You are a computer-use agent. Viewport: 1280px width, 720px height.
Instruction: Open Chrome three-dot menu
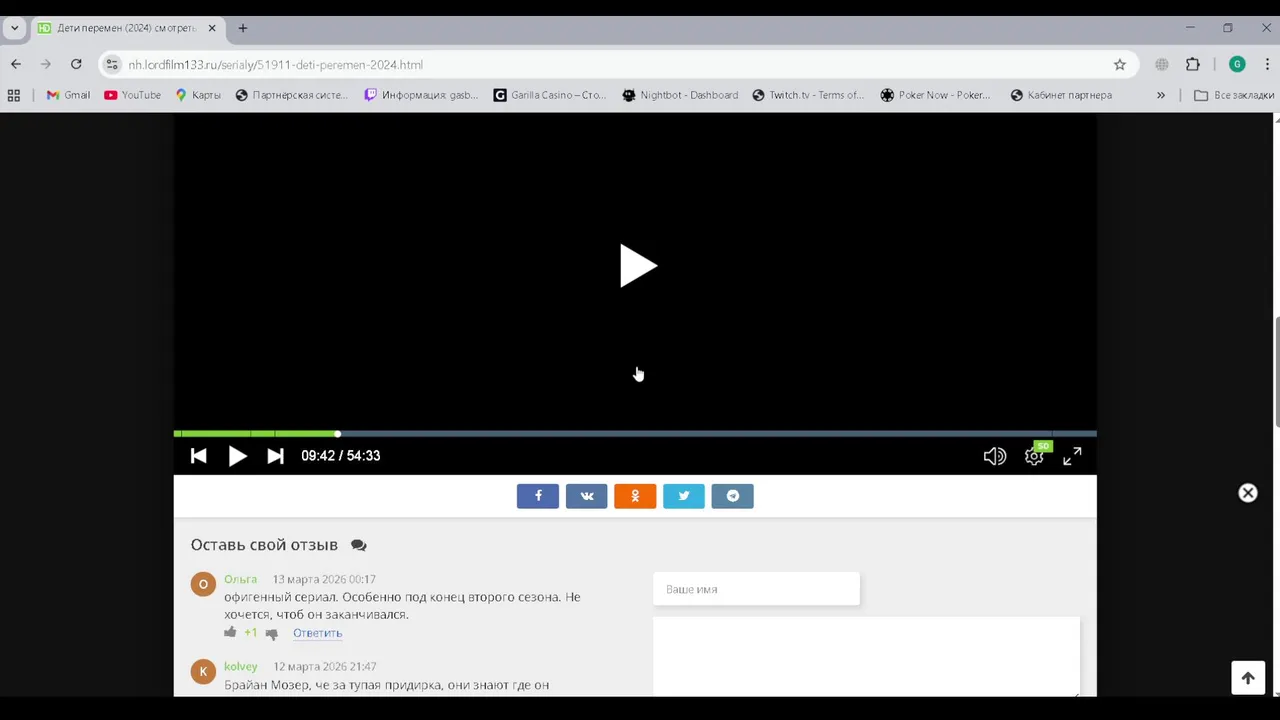(1267, 64)
